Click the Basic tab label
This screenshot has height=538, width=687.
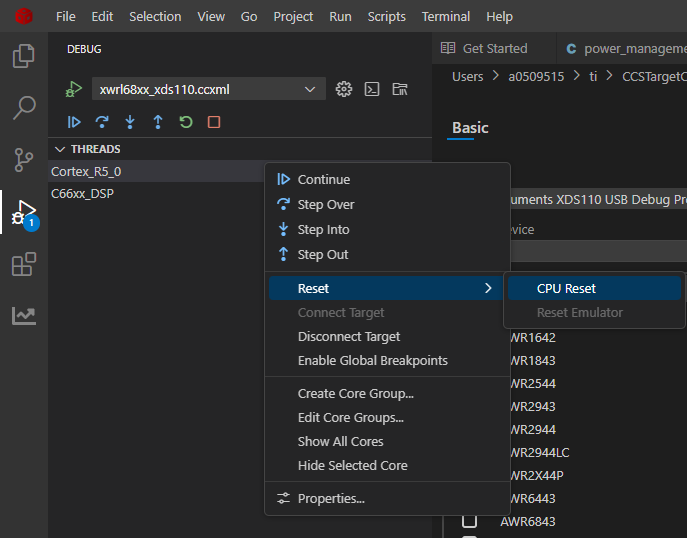[x=470, y=128]
